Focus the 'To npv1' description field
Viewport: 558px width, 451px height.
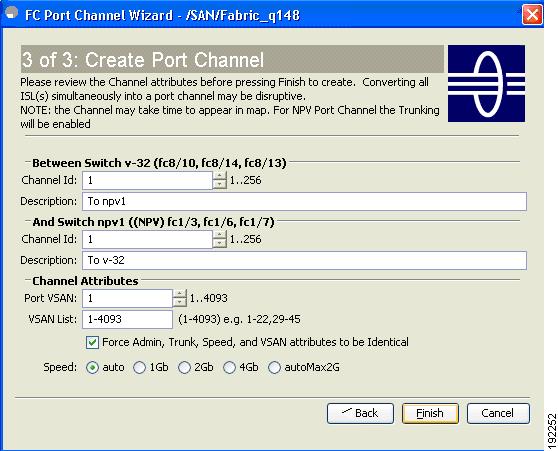pos(304,201)
